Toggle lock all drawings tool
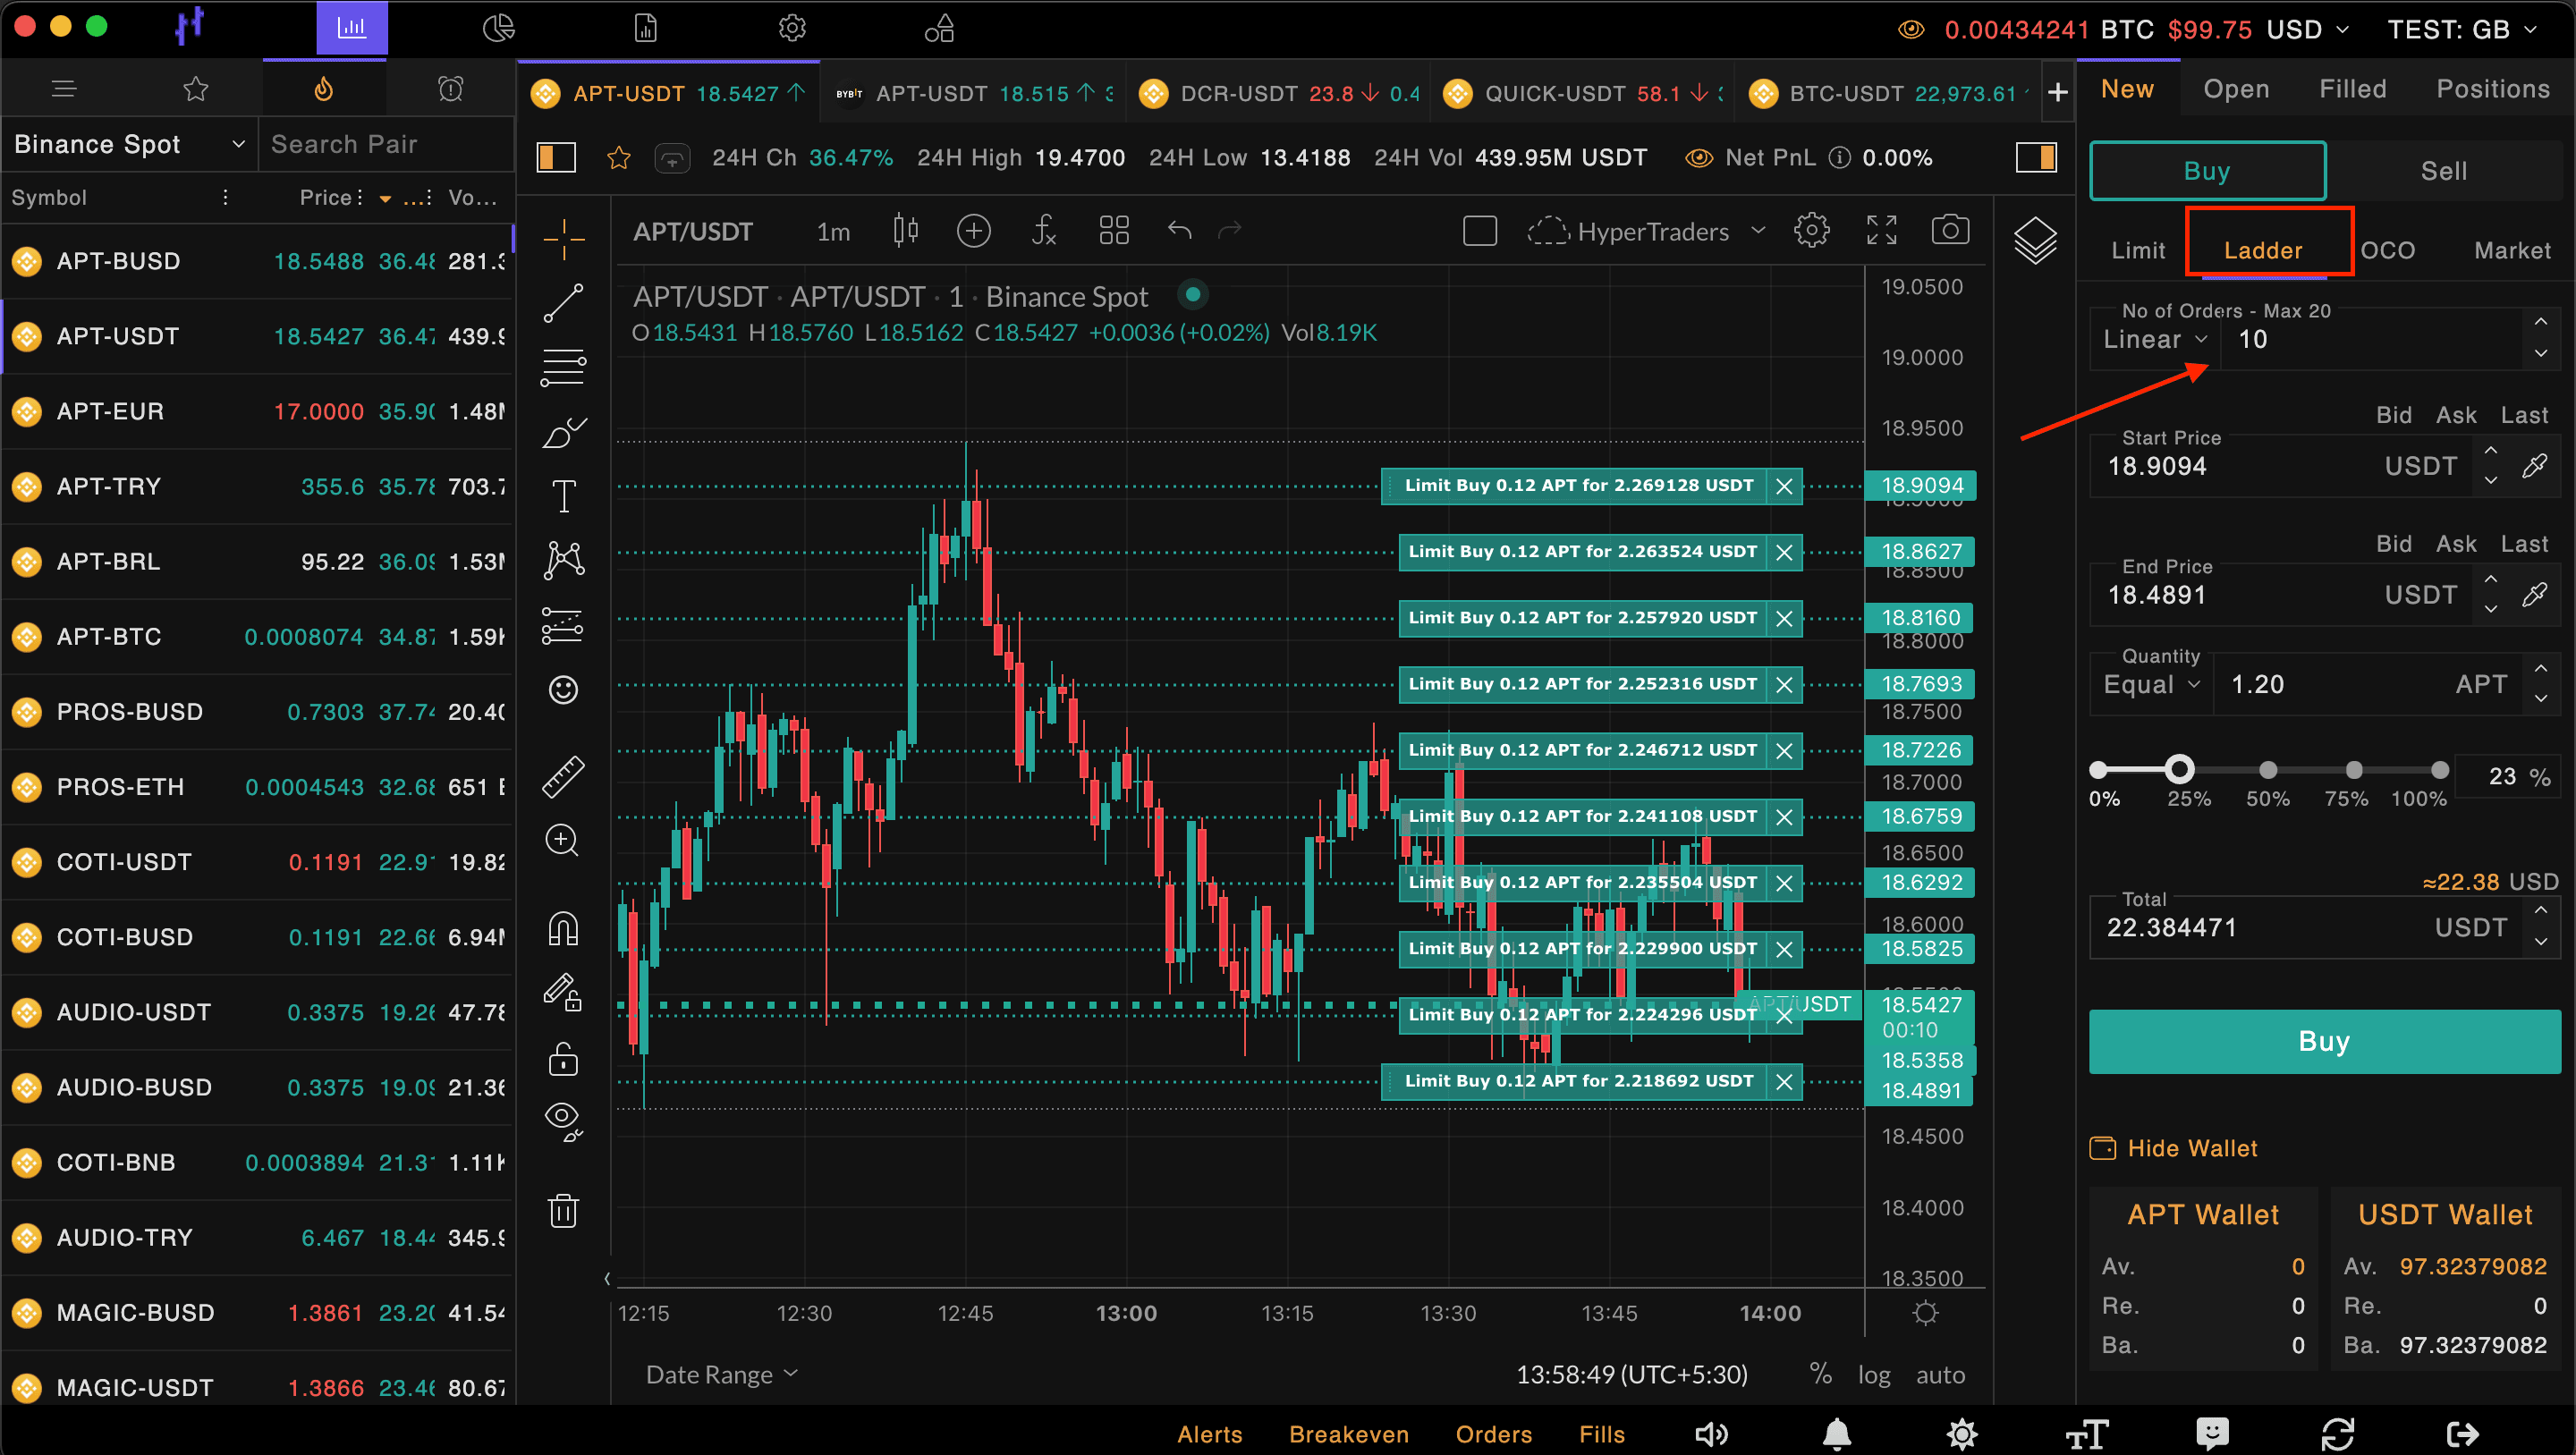 563,1058
